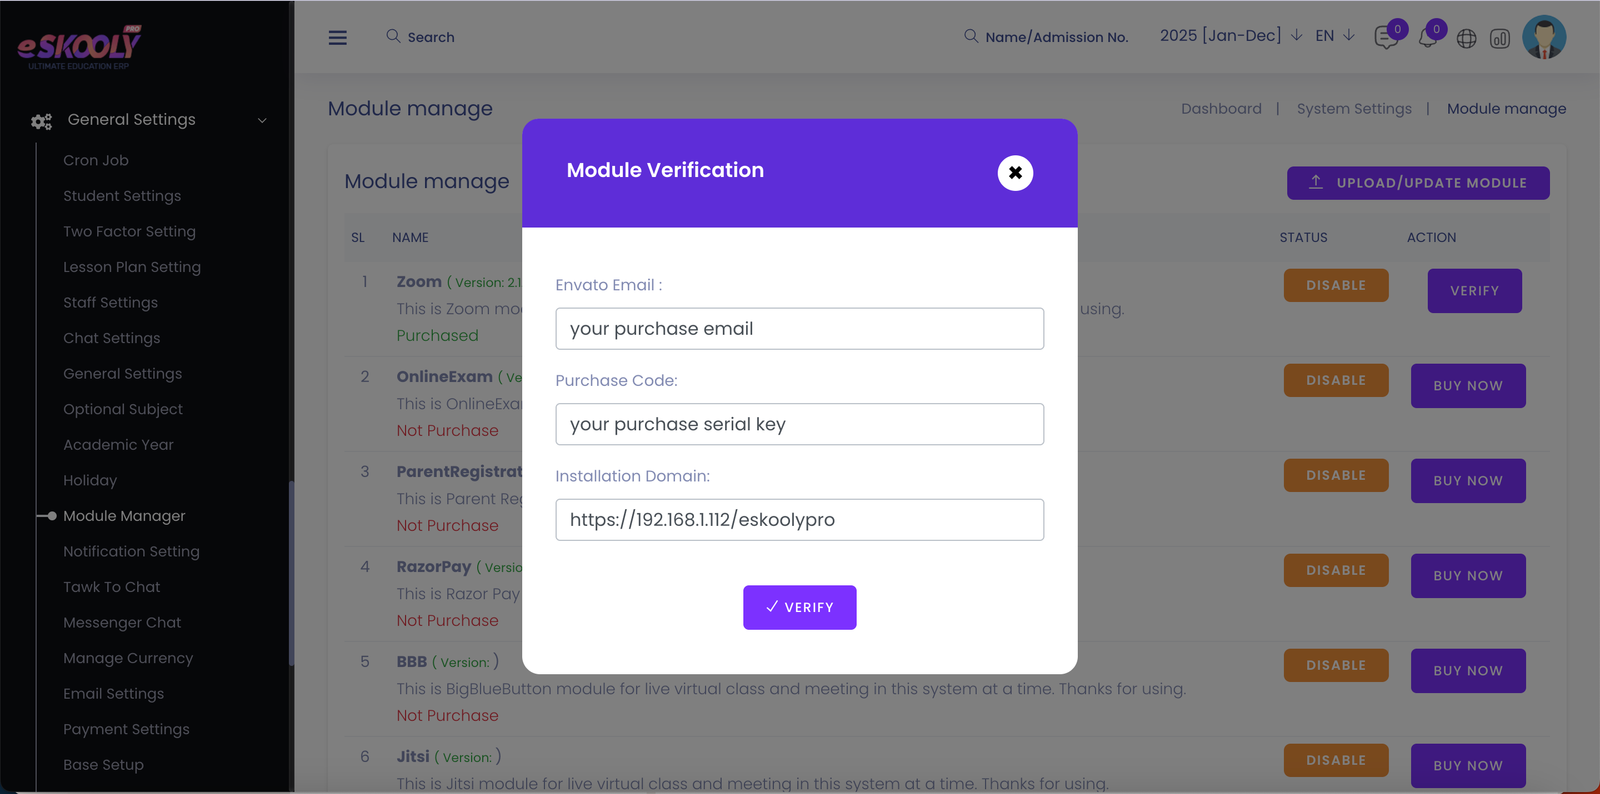
Task: Click the hamburger menu icon
Action: [x=338, y=38]
